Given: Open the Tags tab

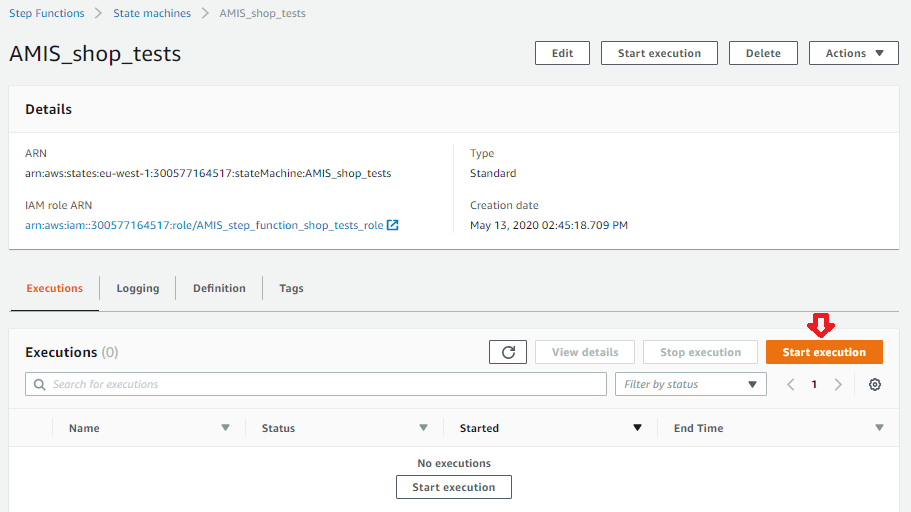Looking at the screenshot, I should (291, 288).
